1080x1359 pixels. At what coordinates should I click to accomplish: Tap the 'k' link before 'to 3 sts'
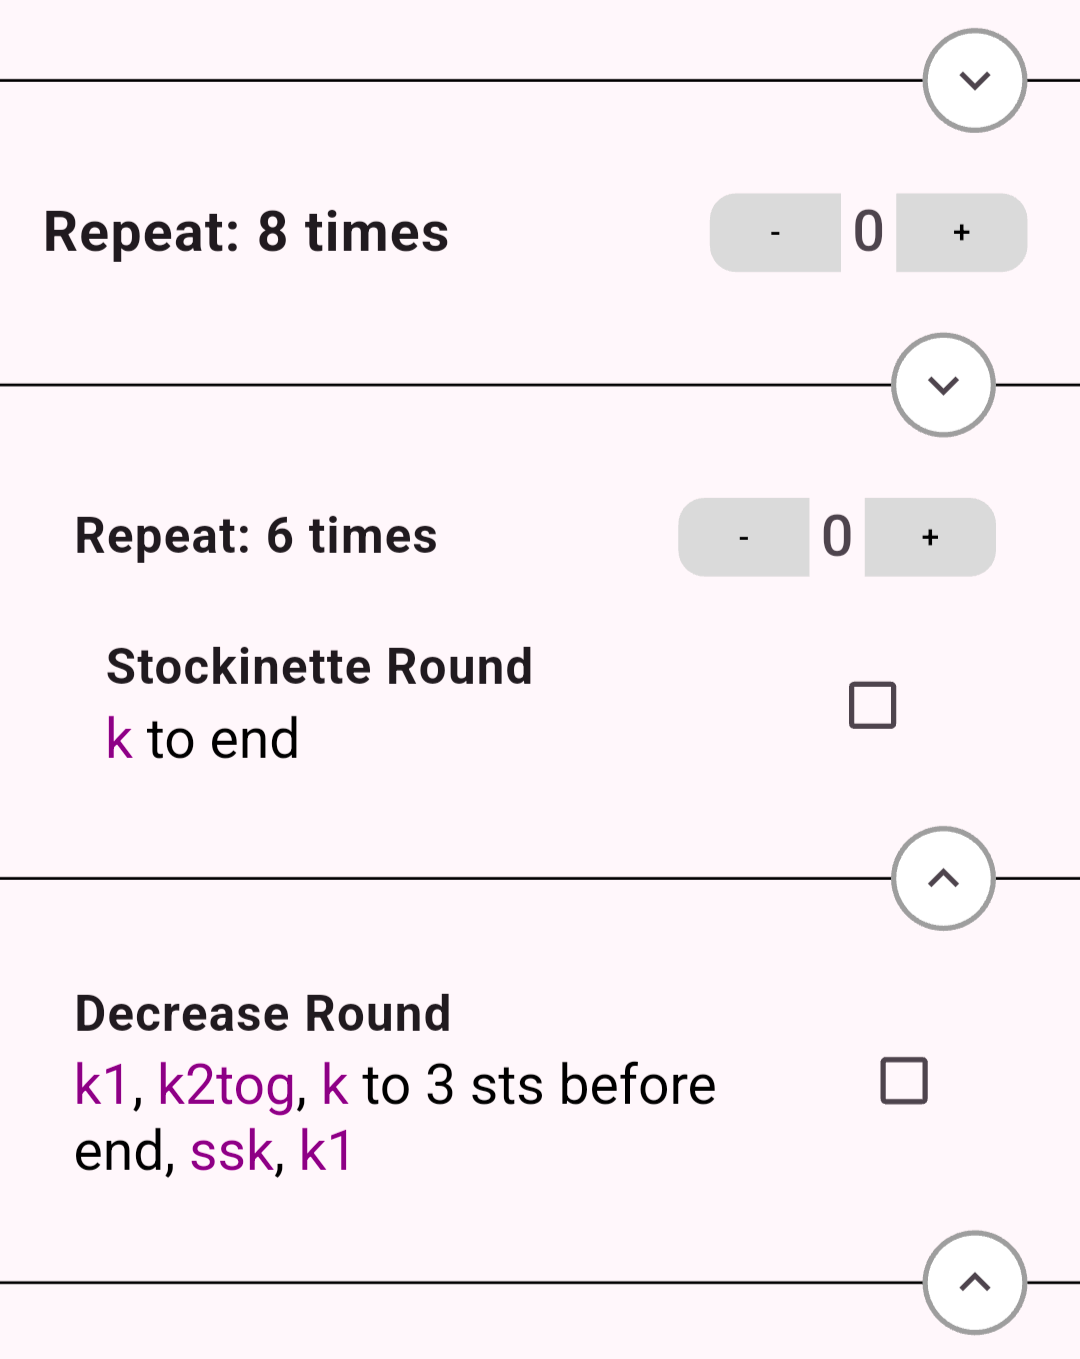tap(334, 1086)
